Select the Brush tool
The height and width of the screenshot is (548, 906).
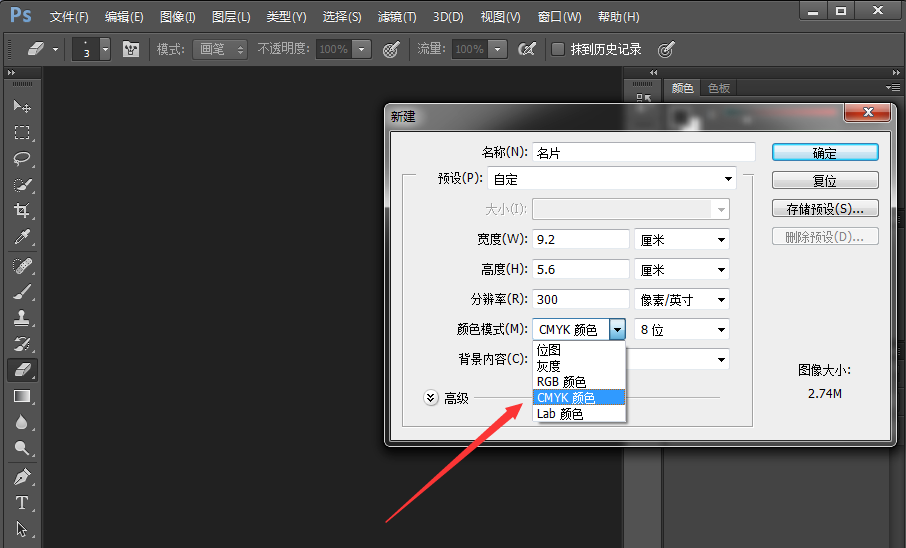pos(22,292)
